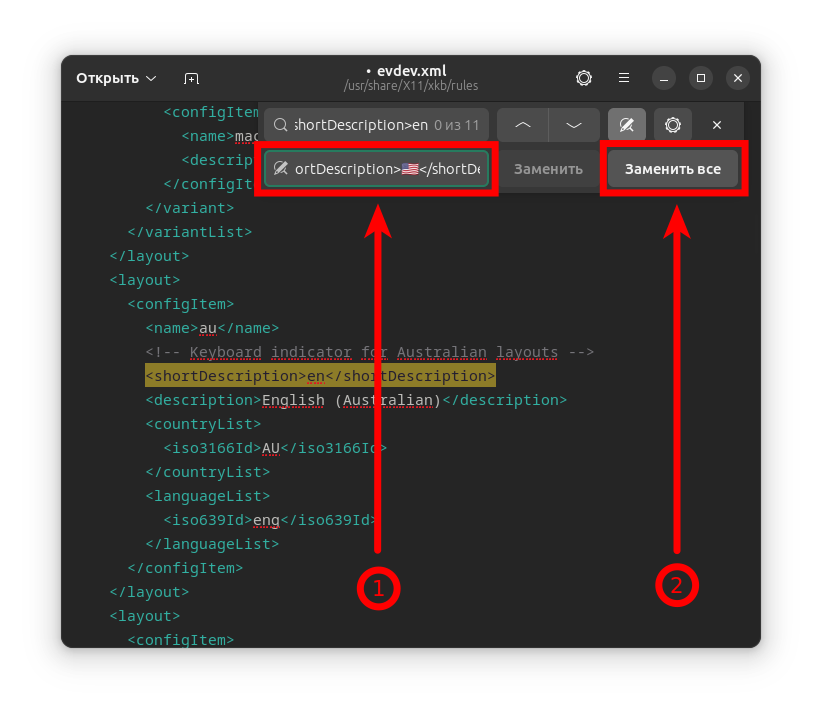Open the hamburger main menu
This screenshot has height=715, width=822.
[x=623, y=78]
